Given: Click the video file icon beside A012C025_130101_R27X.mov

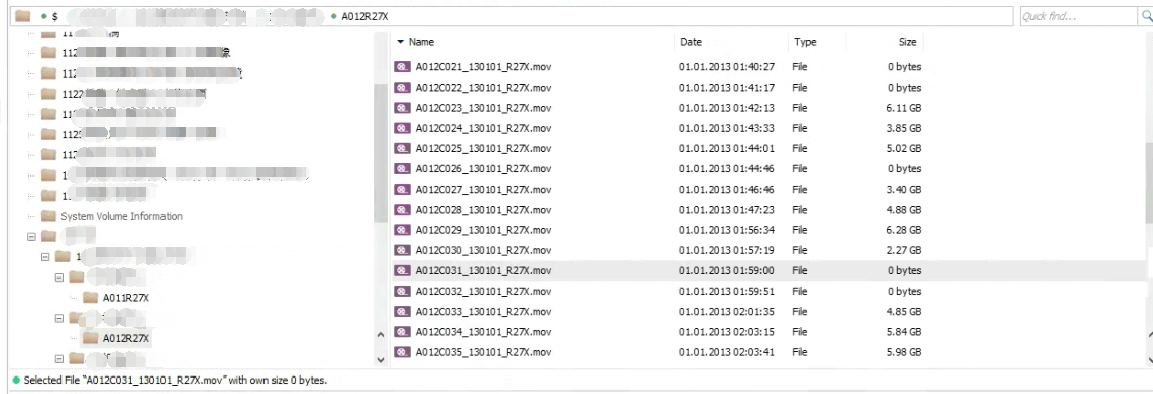Looking at the screenshot, I should point(401,148).
